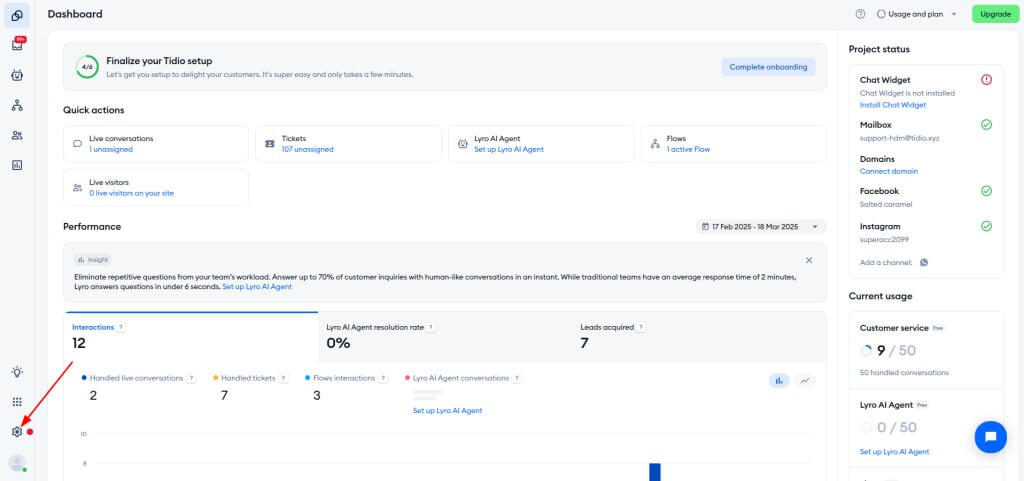Click the help question mark icon

tap(860, 14)
